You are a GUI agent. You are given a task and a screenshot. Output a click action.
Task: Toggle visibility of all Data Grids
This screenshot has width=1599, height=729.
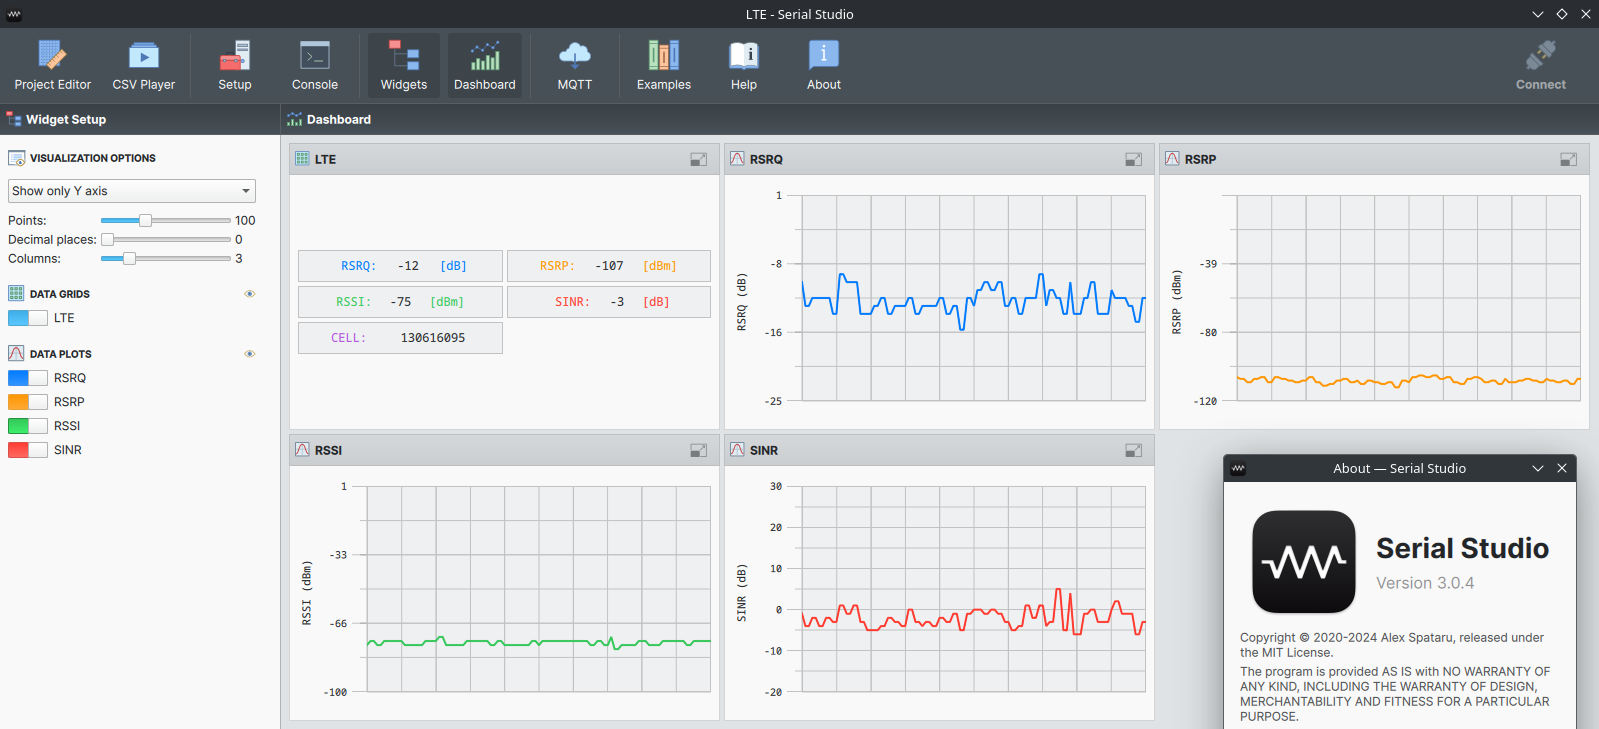250,294
